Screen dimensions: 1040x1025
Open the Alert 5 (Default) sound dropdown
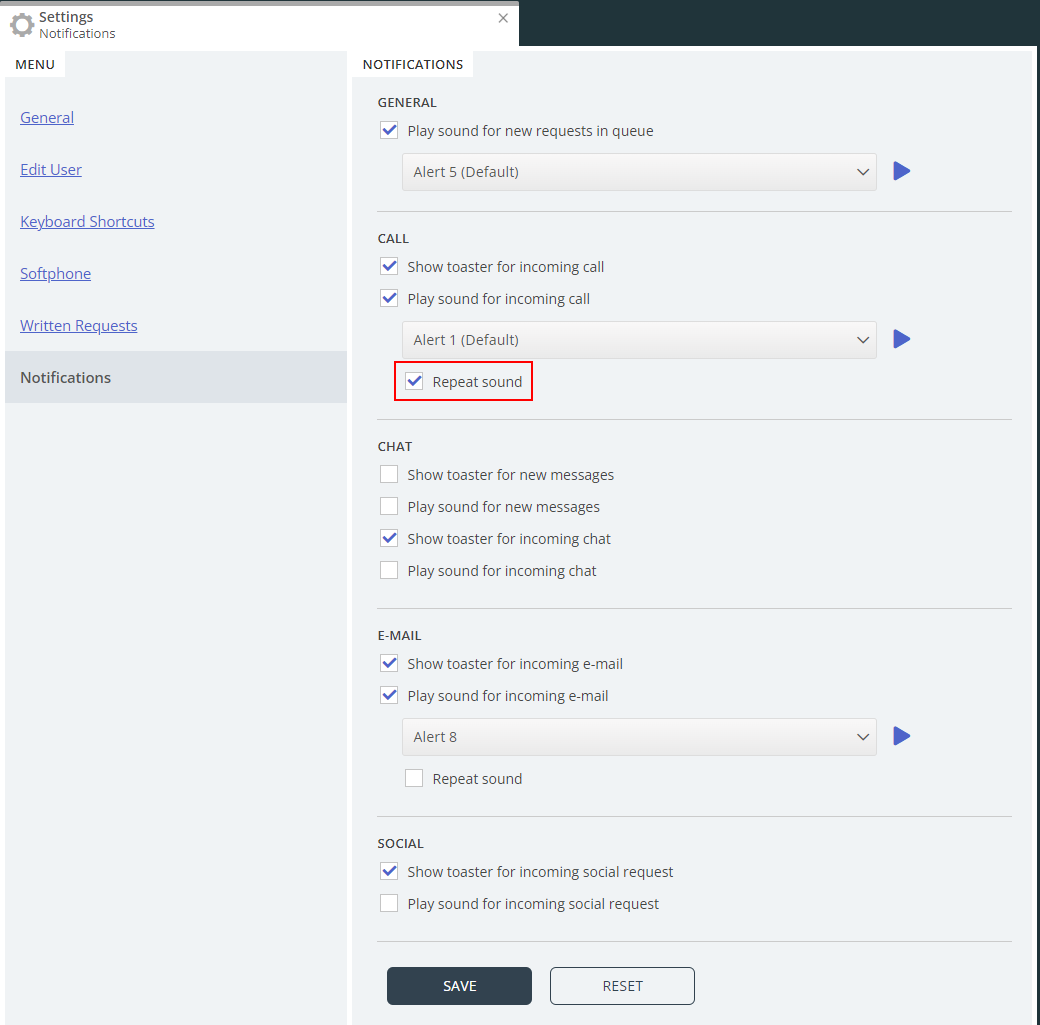point(639,172)
